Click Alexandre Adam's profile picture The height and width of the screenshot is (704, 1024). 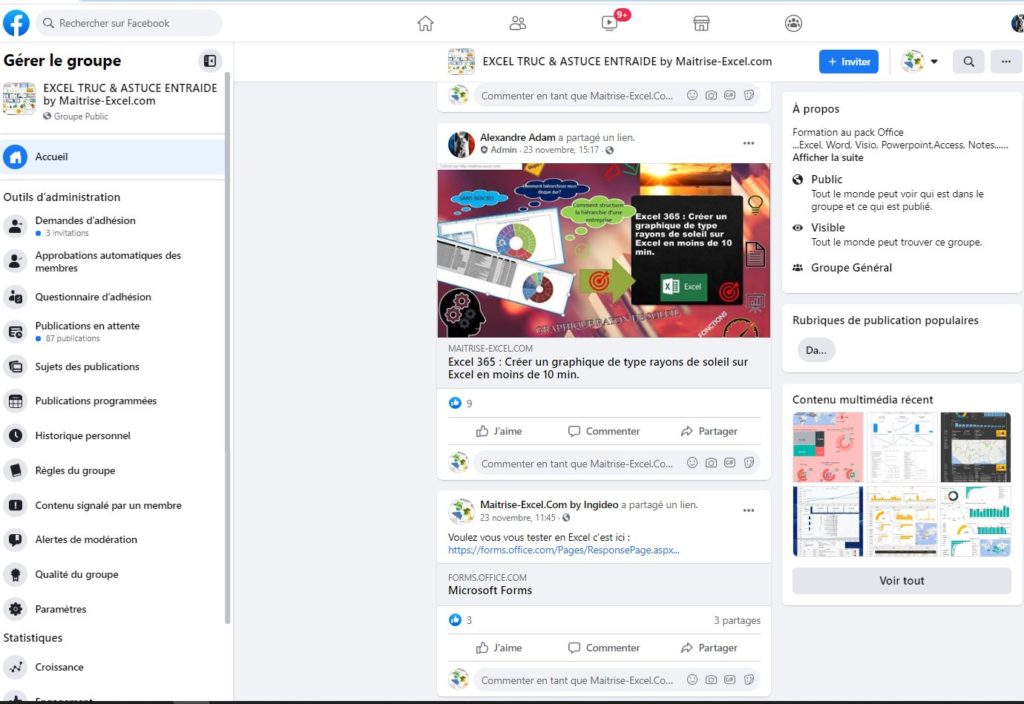point(461,144)
